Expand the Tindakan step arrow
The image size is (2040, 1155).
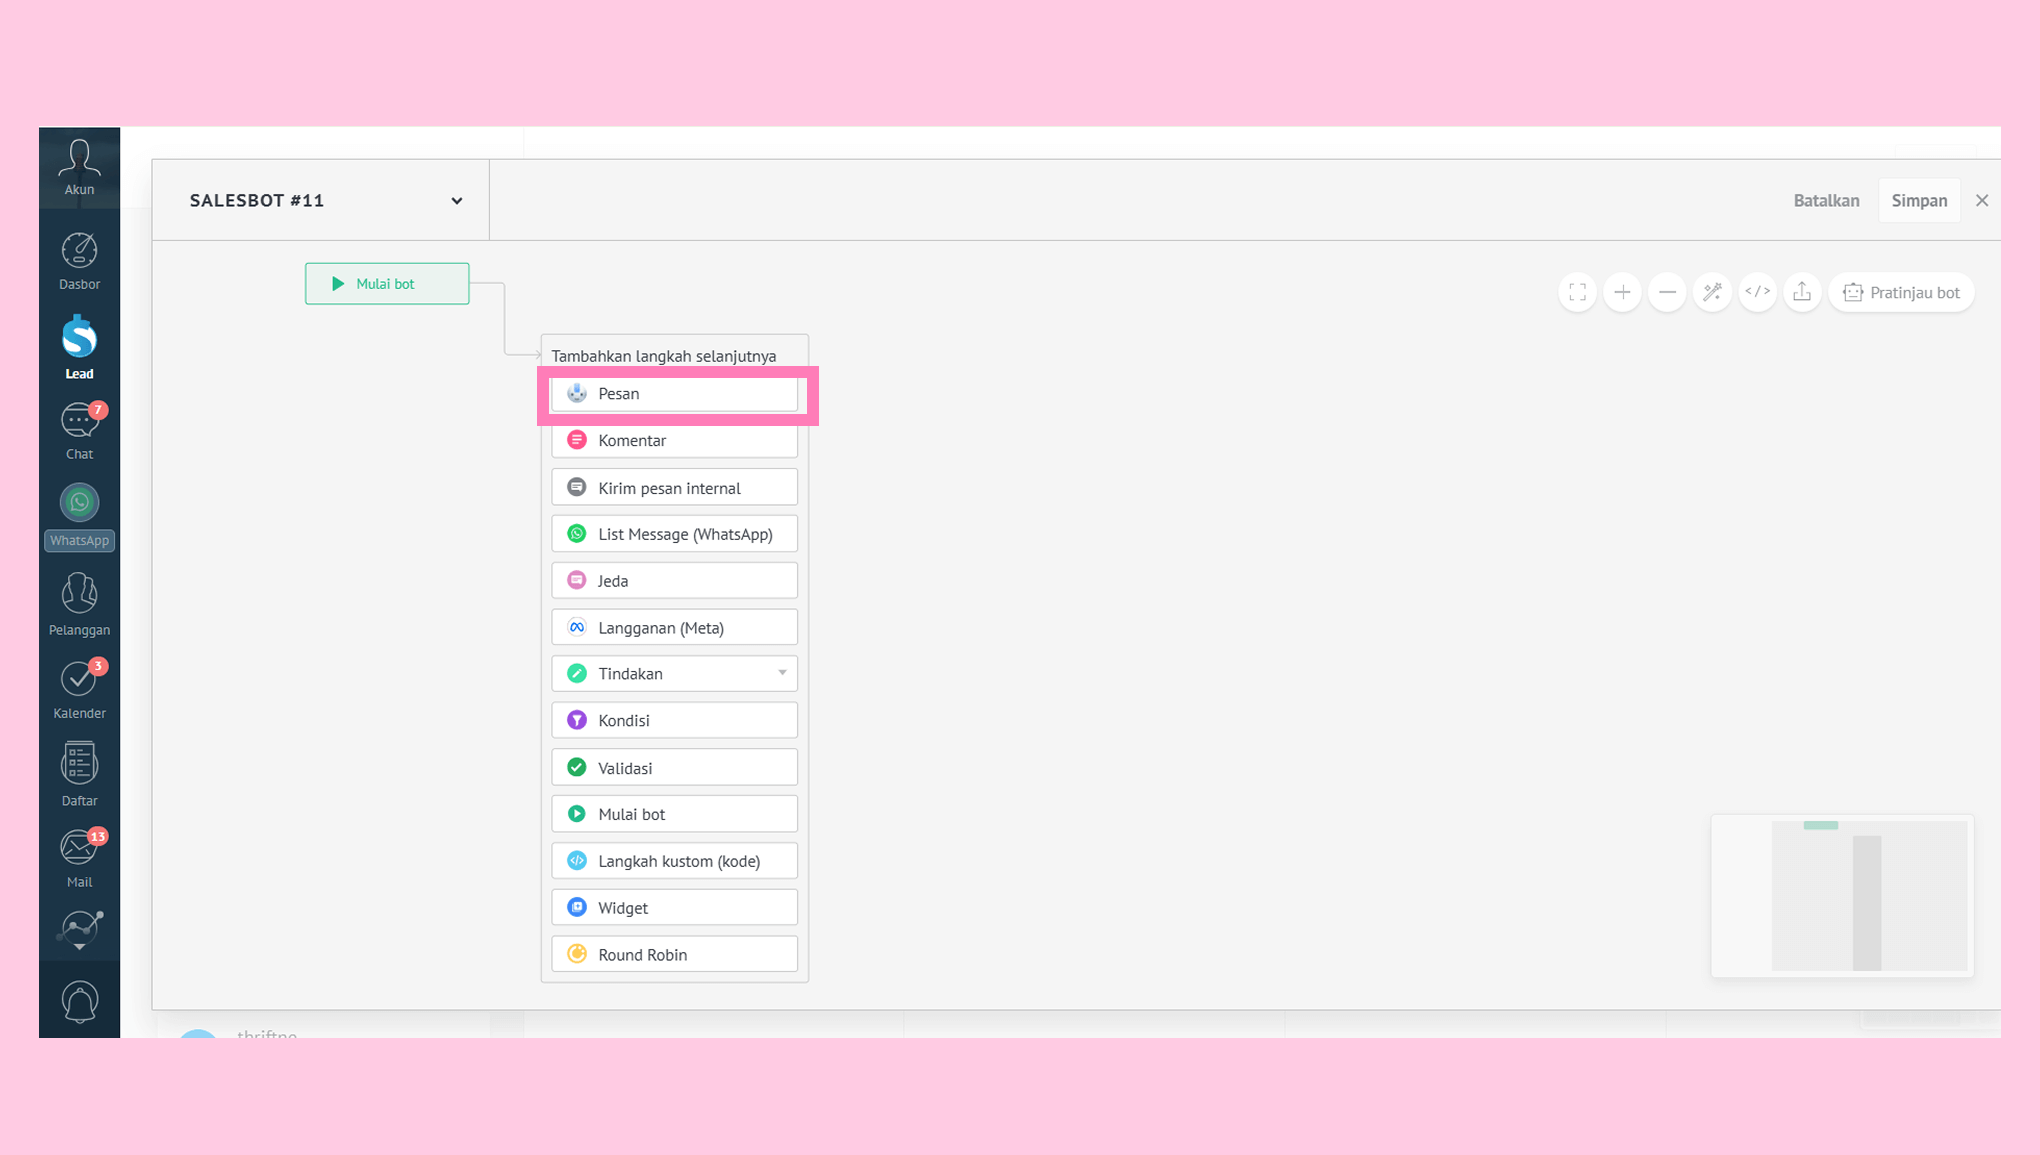coord(782,673)
